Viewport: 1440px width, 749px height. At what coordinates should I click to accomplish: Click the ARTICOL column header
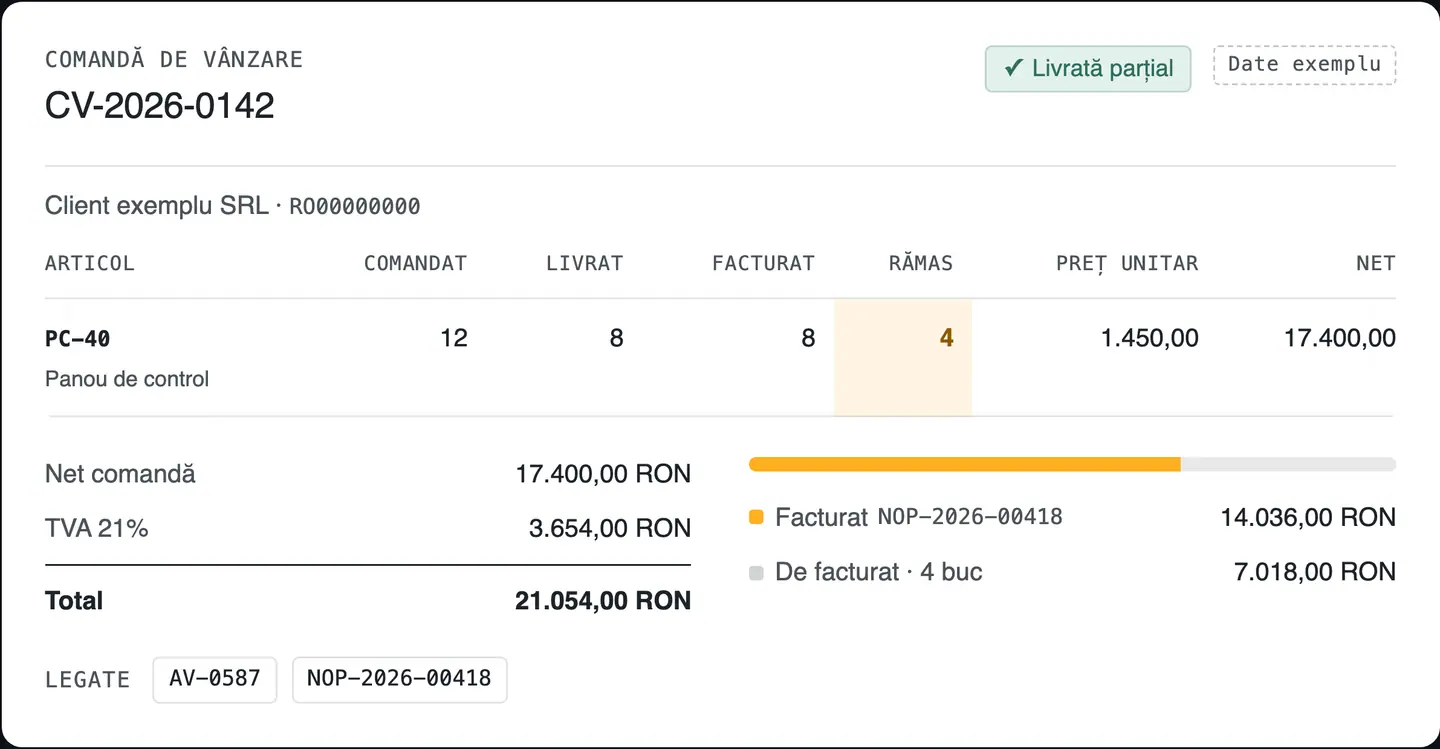(x=90, y=264)
